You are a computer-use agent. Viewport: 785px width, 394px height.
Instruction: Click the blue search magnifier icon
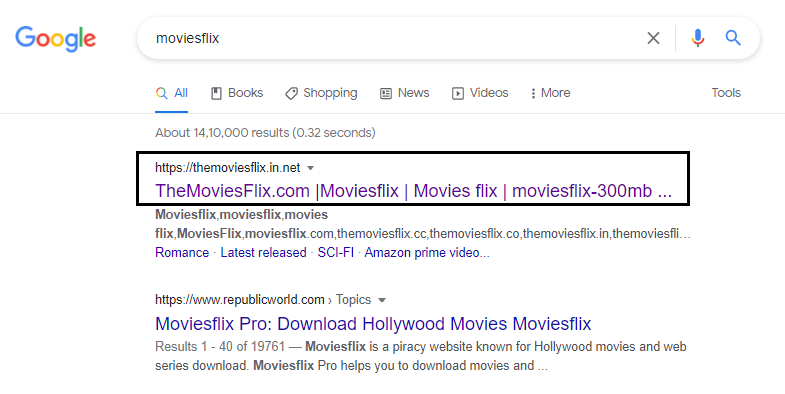(733, 38)
